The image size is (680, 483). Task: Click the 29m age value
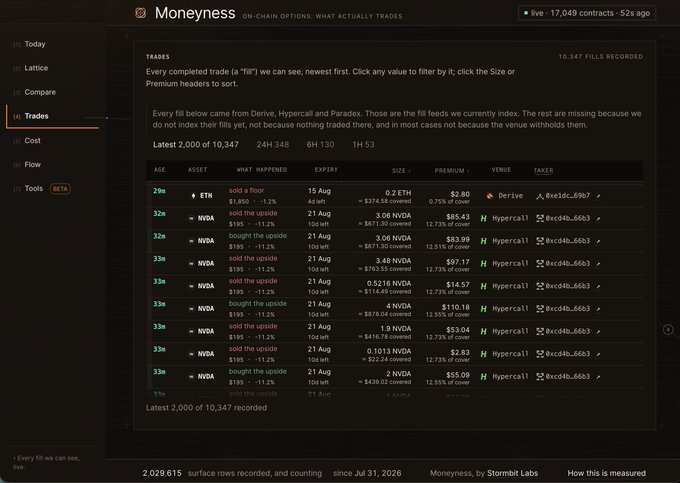159,191
